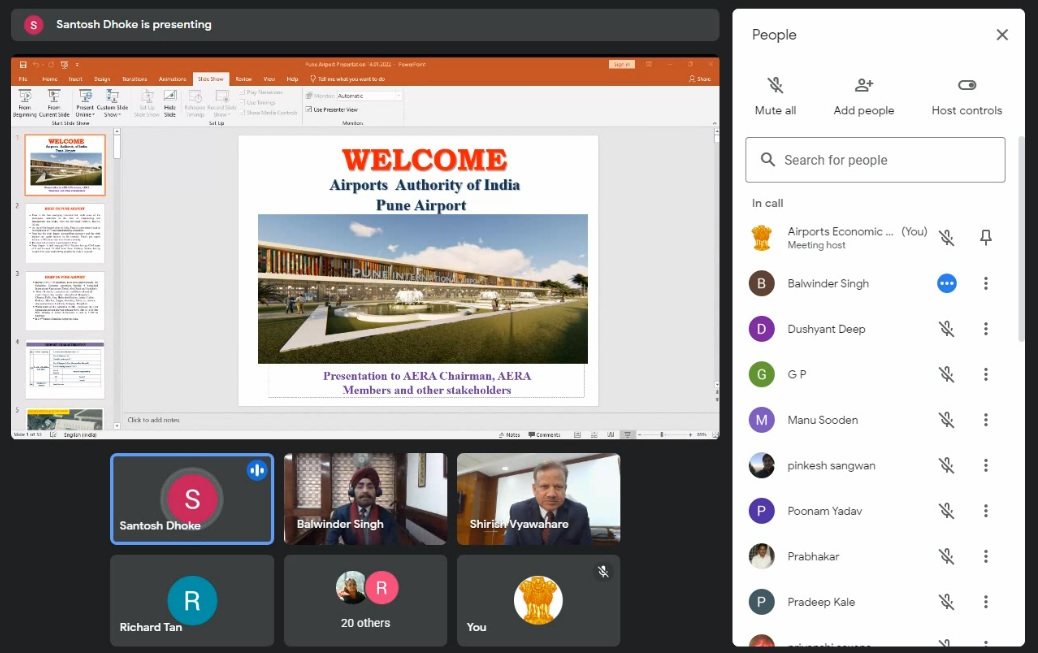The height and width of the screenshot is (653, 1038).
Task: Click the 20 others participants tile
Action: pos(365,601)
